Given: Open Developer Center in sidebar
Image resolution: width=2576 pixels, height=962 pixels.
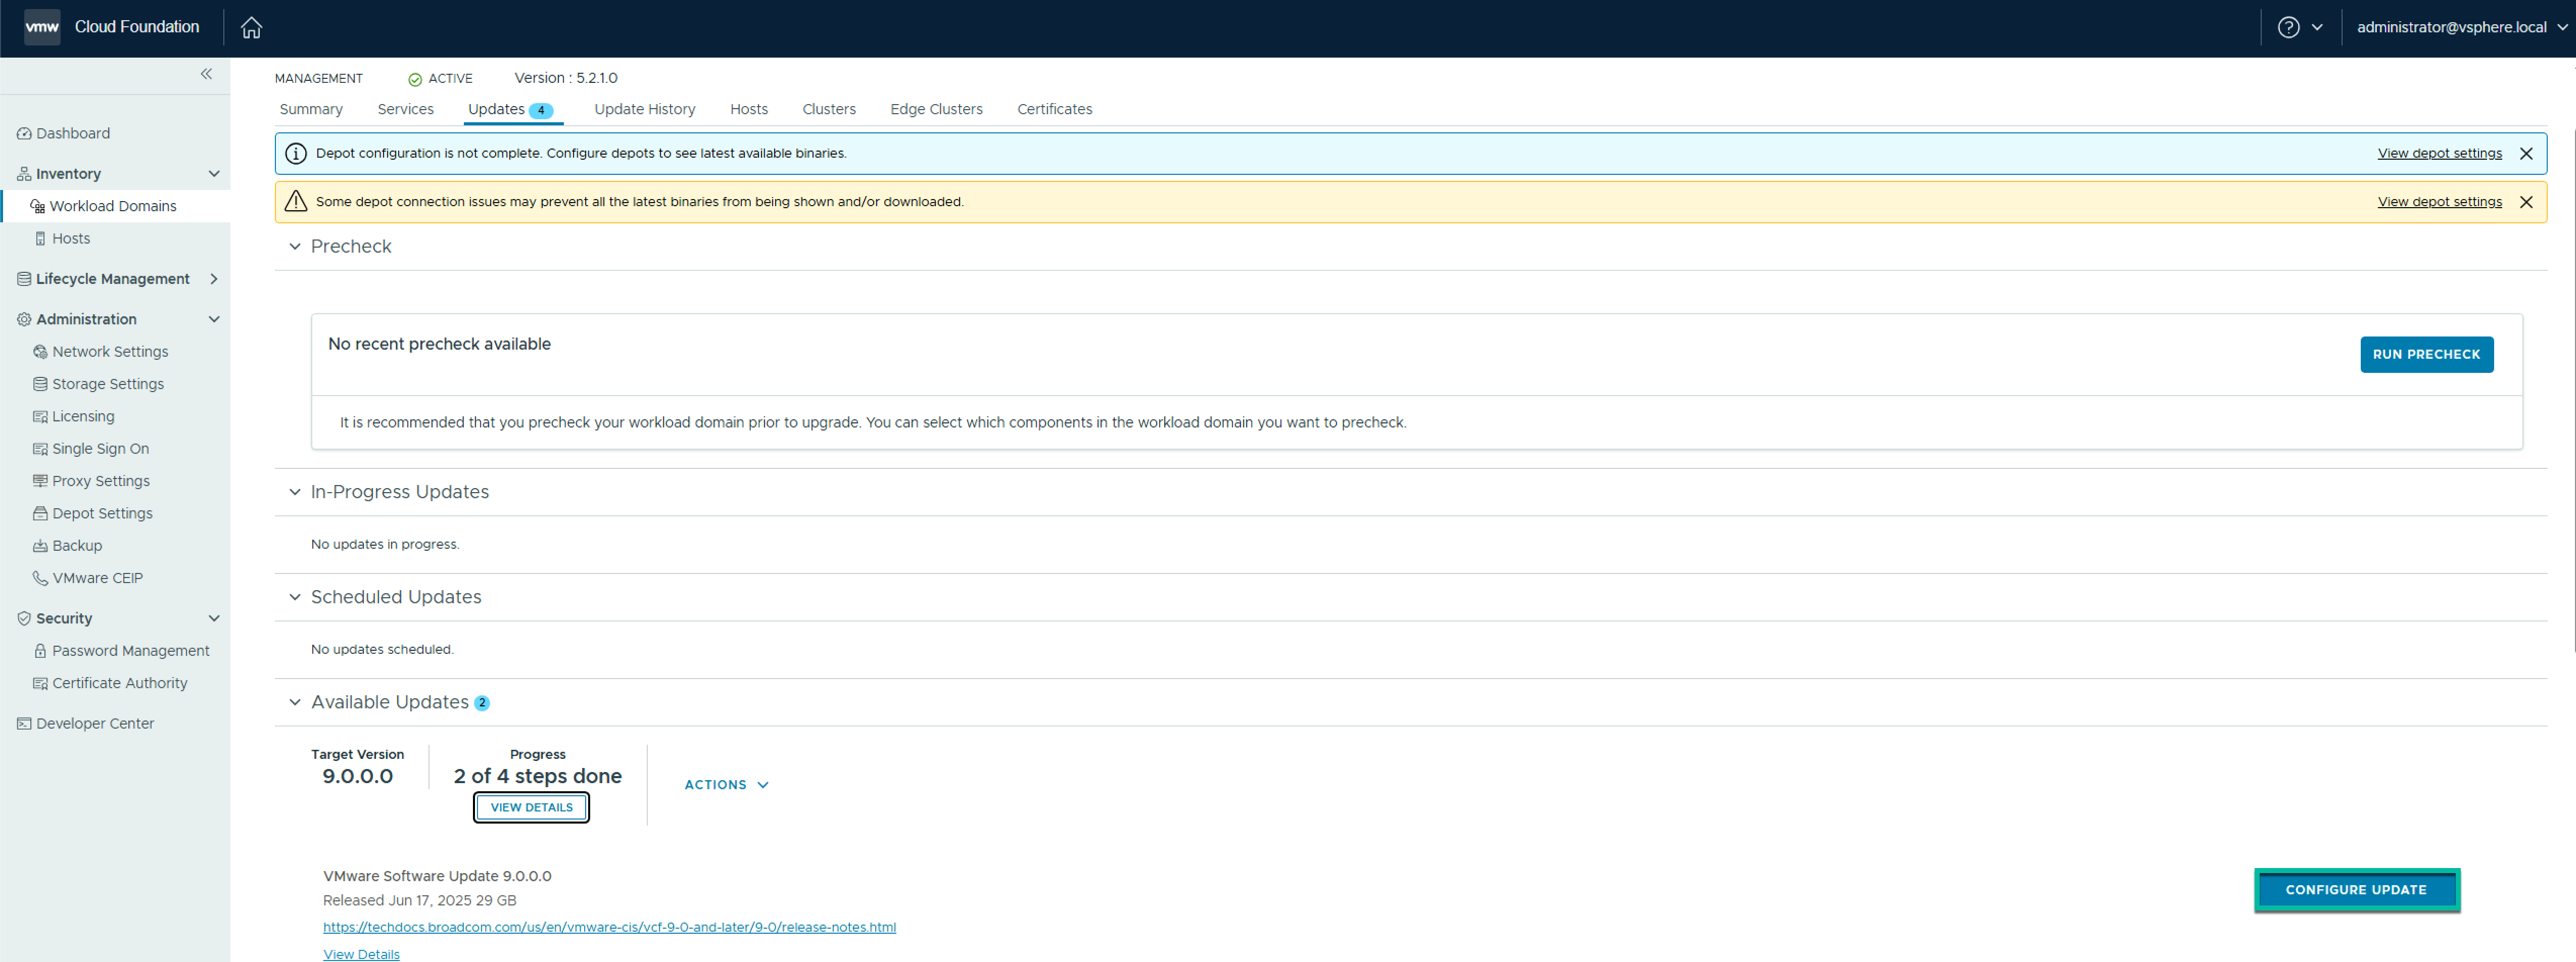Looking at the screenshot, I should (95, 724).
